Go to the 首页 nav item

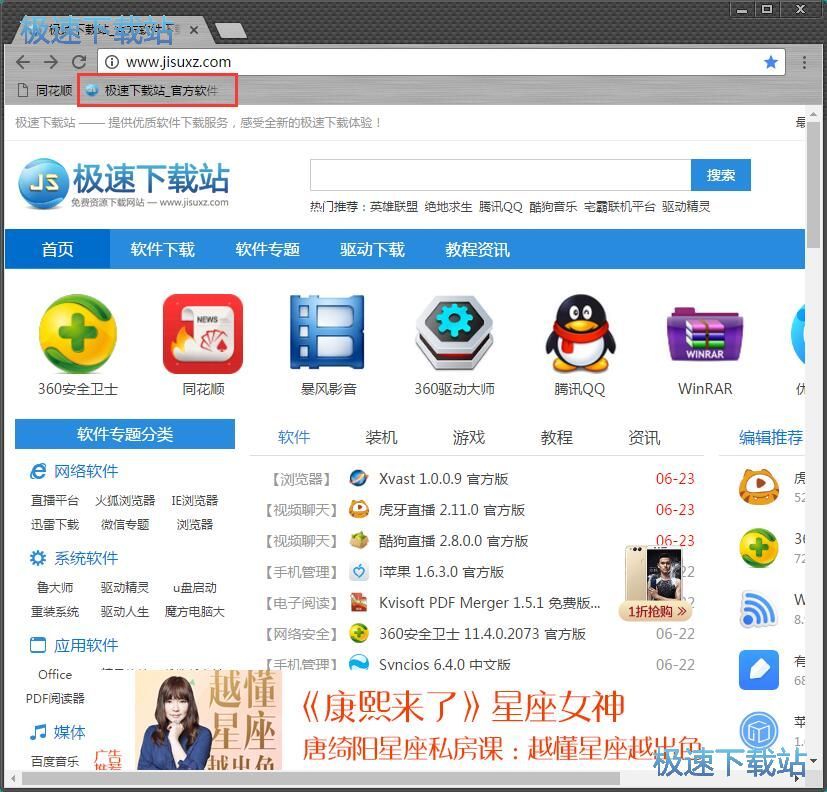pyautogui.click(x=57, y=249)
